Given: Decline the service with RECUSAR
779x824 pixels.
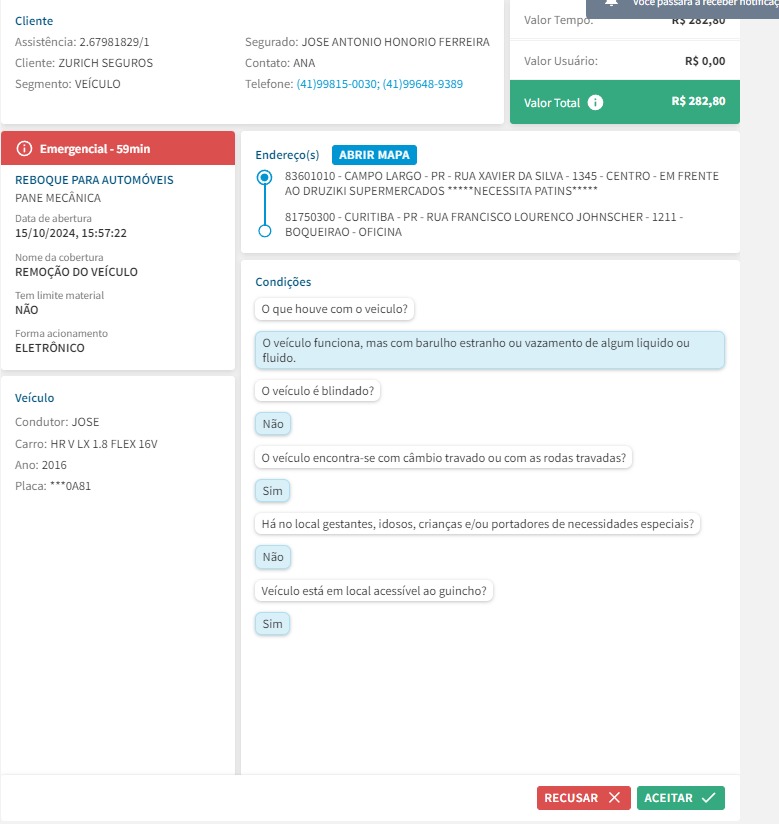Looking at the screenshot, I should (x=583, y=798).
